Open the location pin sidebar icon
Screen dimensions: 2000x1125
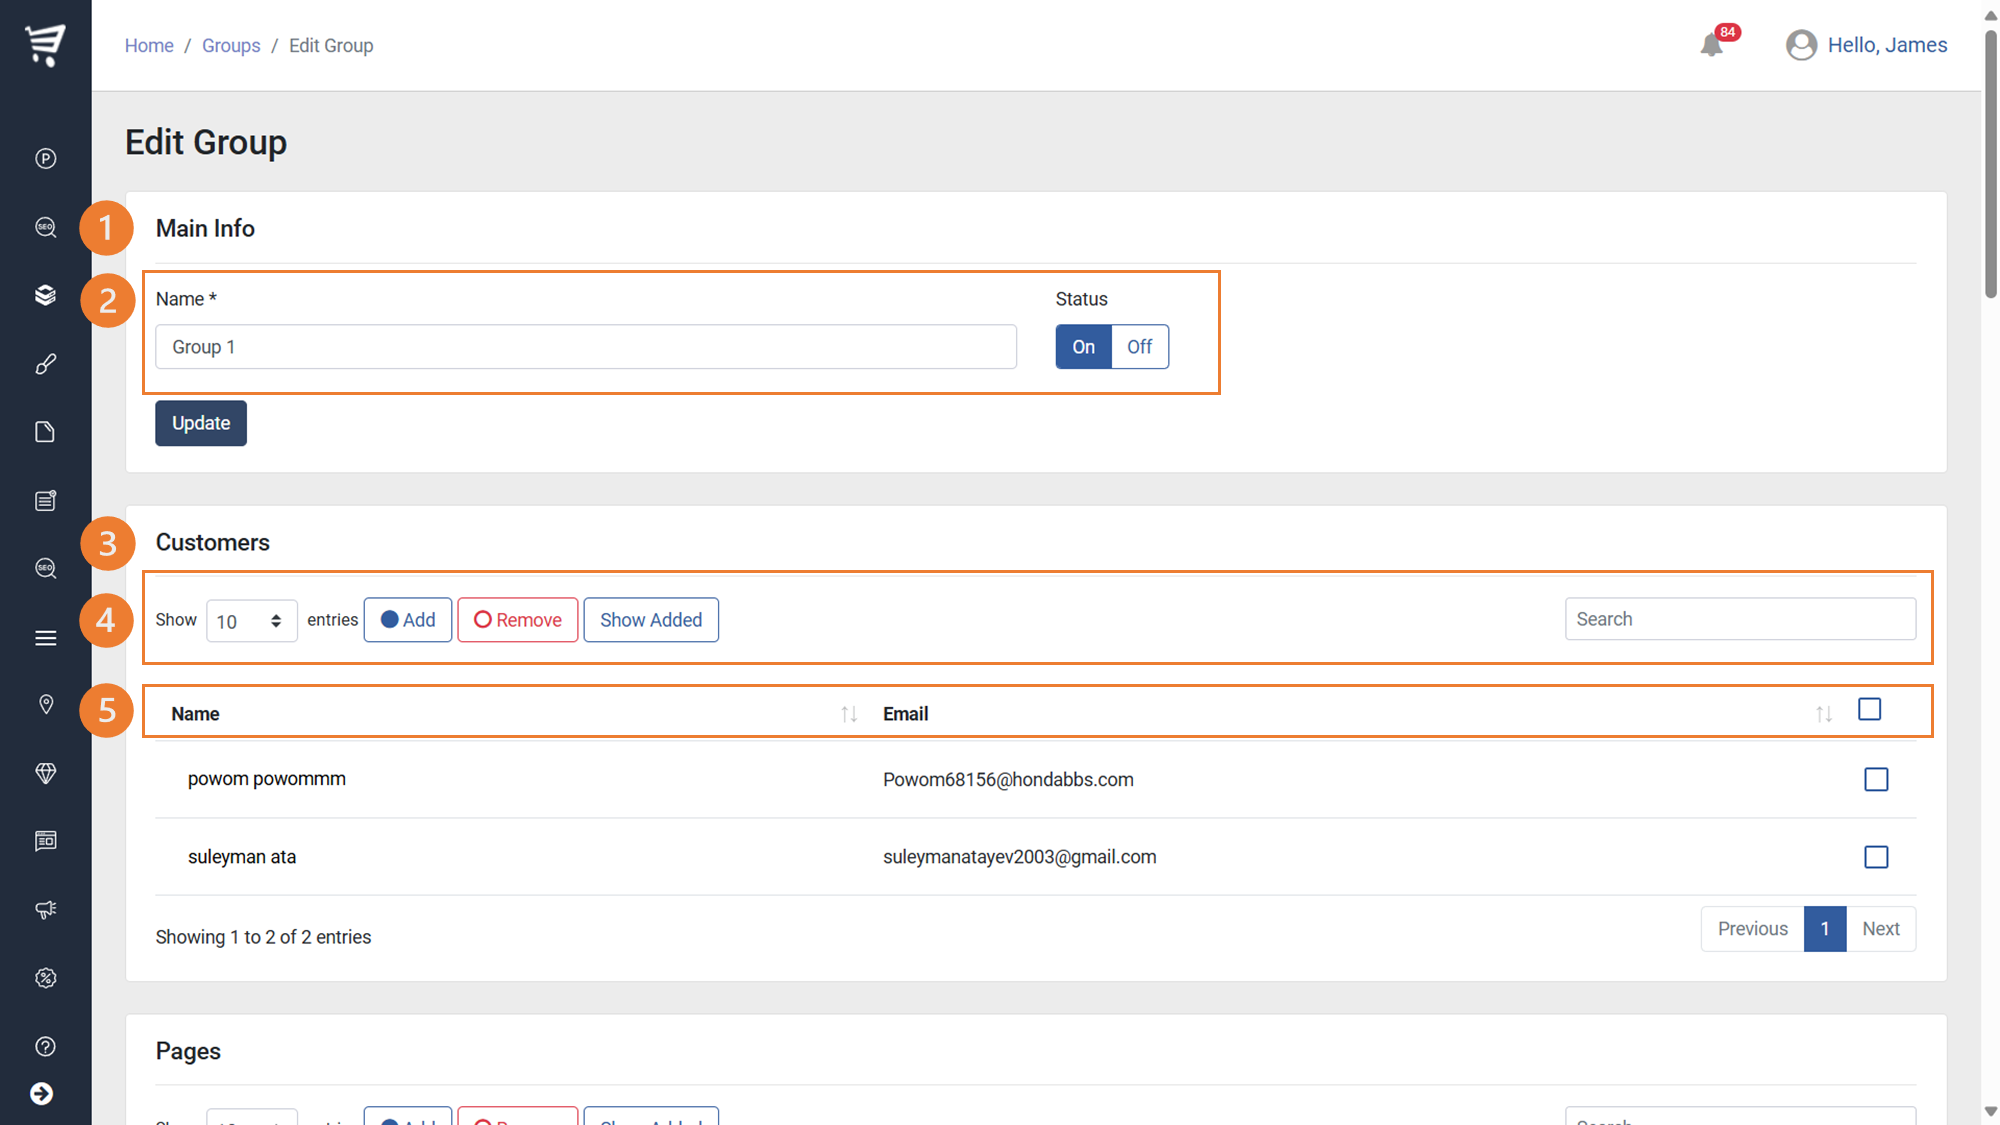[45, 705]
